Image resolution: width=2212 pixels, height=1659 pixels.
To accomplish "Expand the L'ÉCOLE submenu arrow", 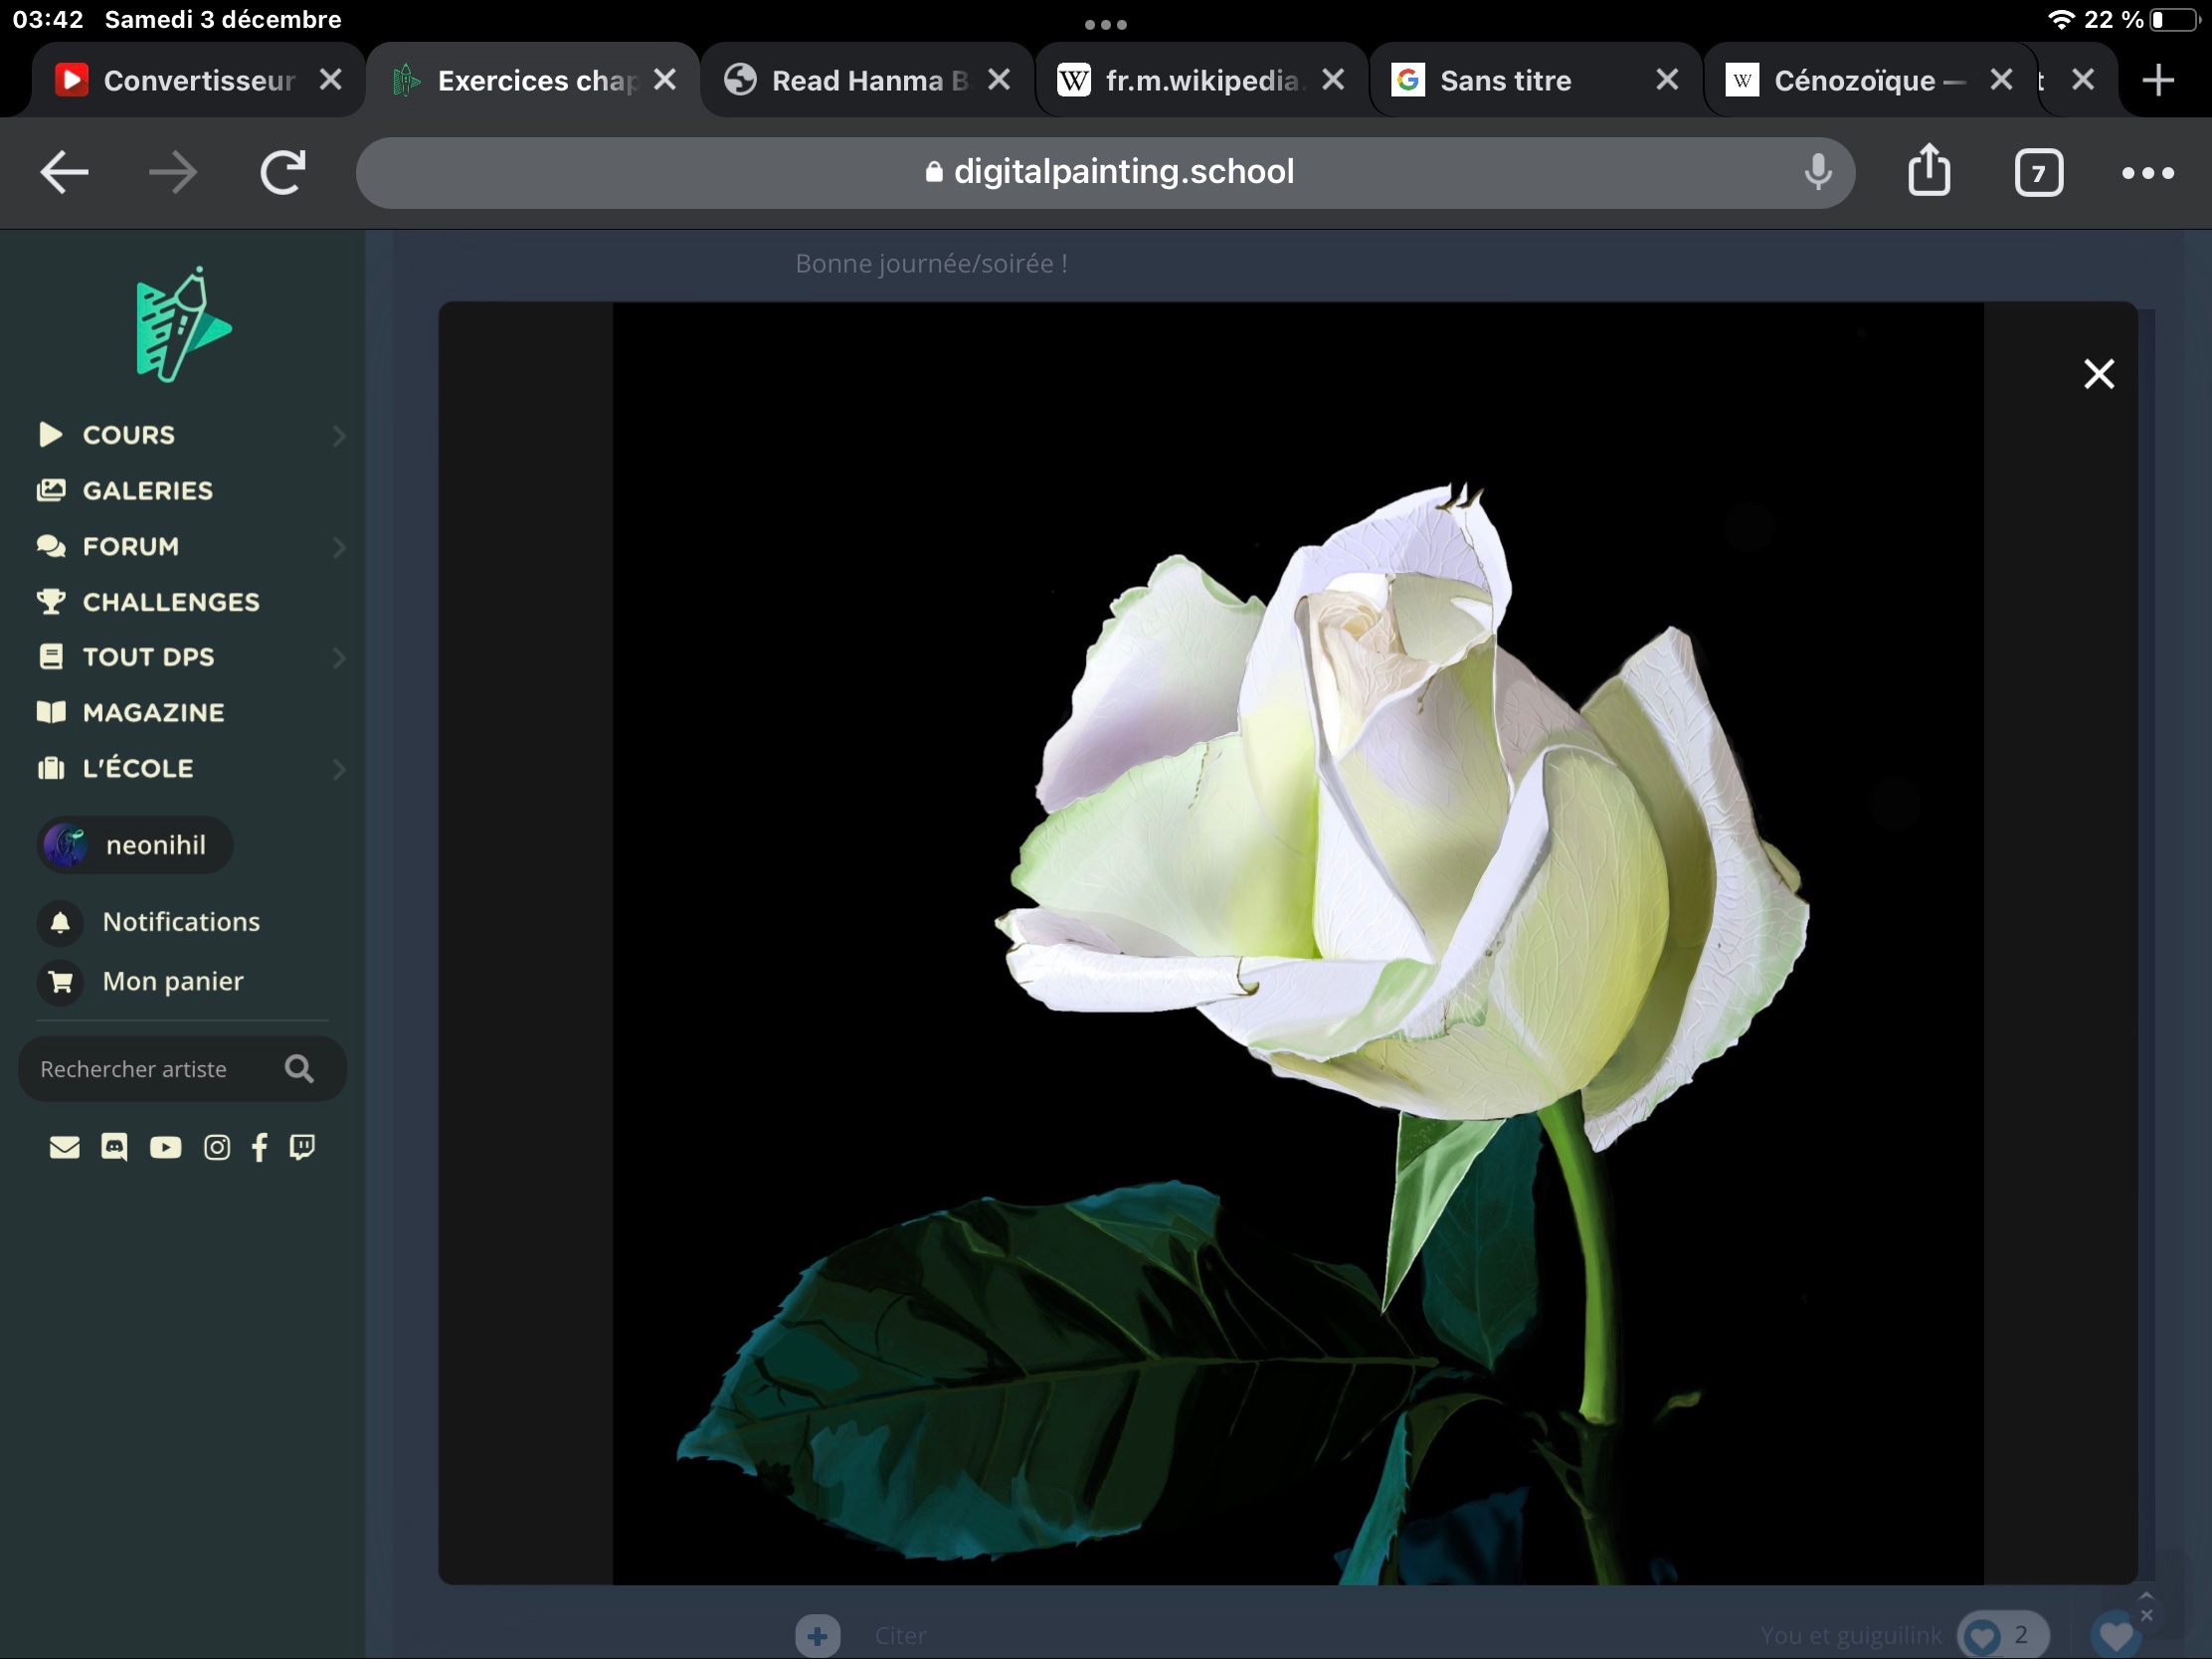I will click(339, 769).
